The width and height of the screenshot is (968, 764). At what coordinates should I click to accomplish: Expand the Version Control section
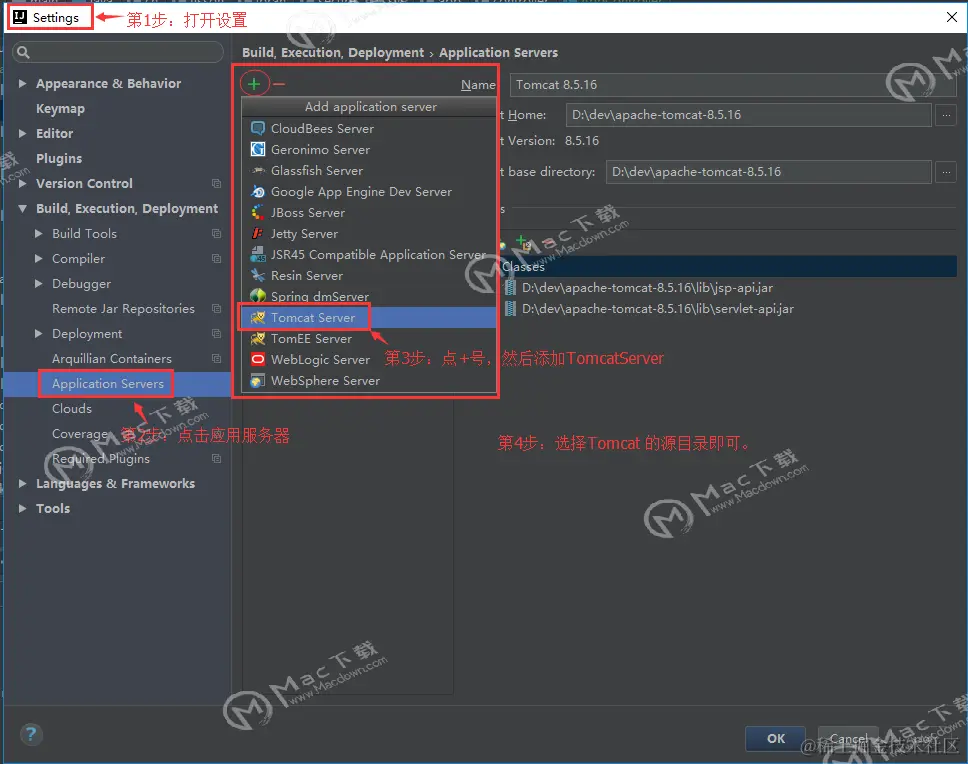click(x=22, y=183)
